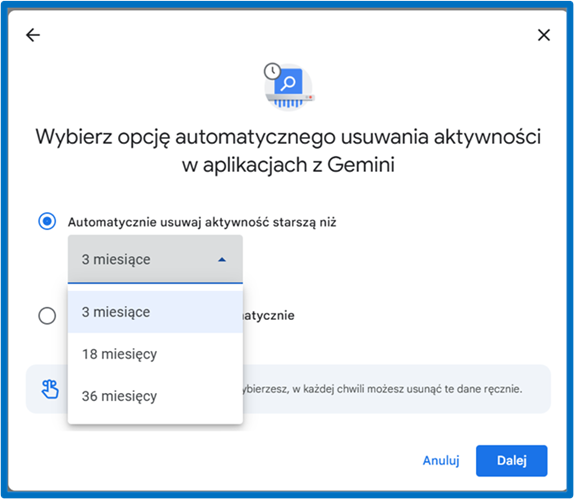Image resolution: width=574 pixels, height=499 pixels.
Task: Select the unselected second radio button
Action: 47,316
